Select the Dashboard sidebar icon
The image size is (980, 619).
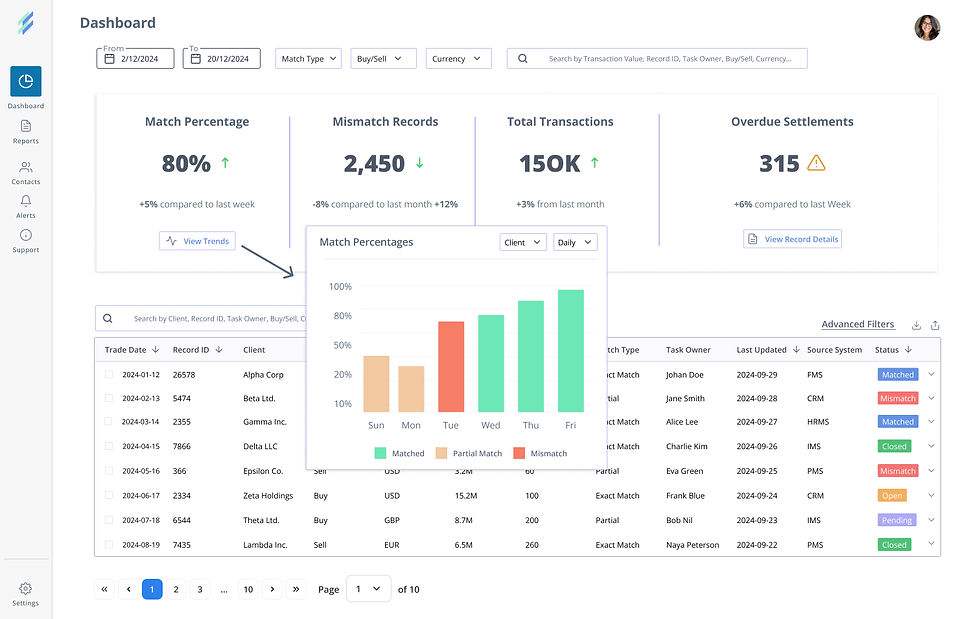[x=26, y=82]
